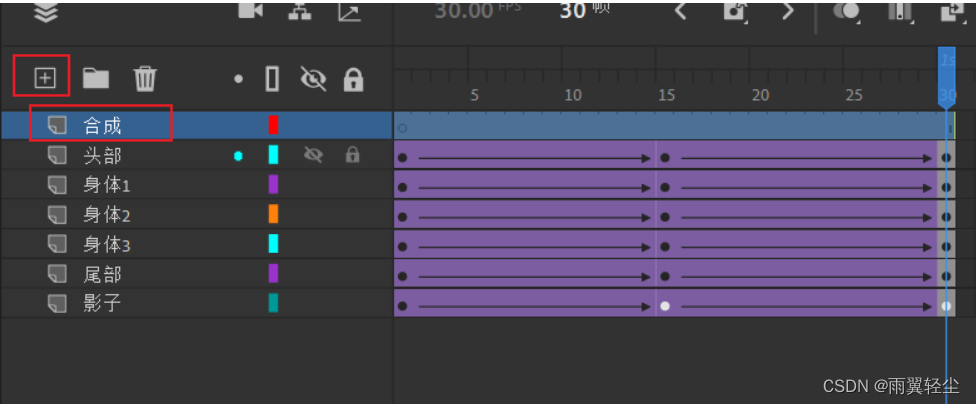Image resolution: width=976 pixels, height=405 pixels.
Task: Insert keyframe using the middle keyframe icon
Action: pyautogui.click(x=736, y=11)
